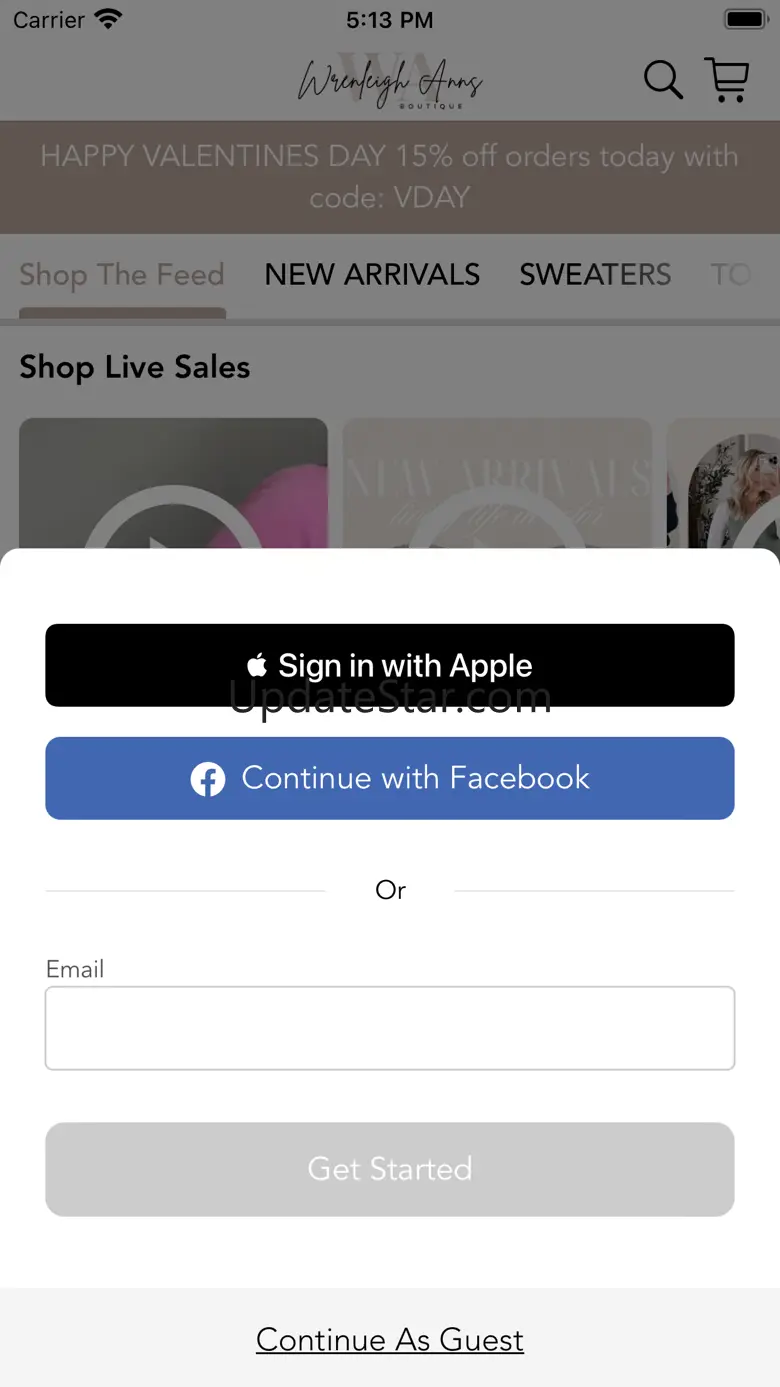The image size is (780, 1387).
Task: Check the battery status icon
Action: coord(745,20)
